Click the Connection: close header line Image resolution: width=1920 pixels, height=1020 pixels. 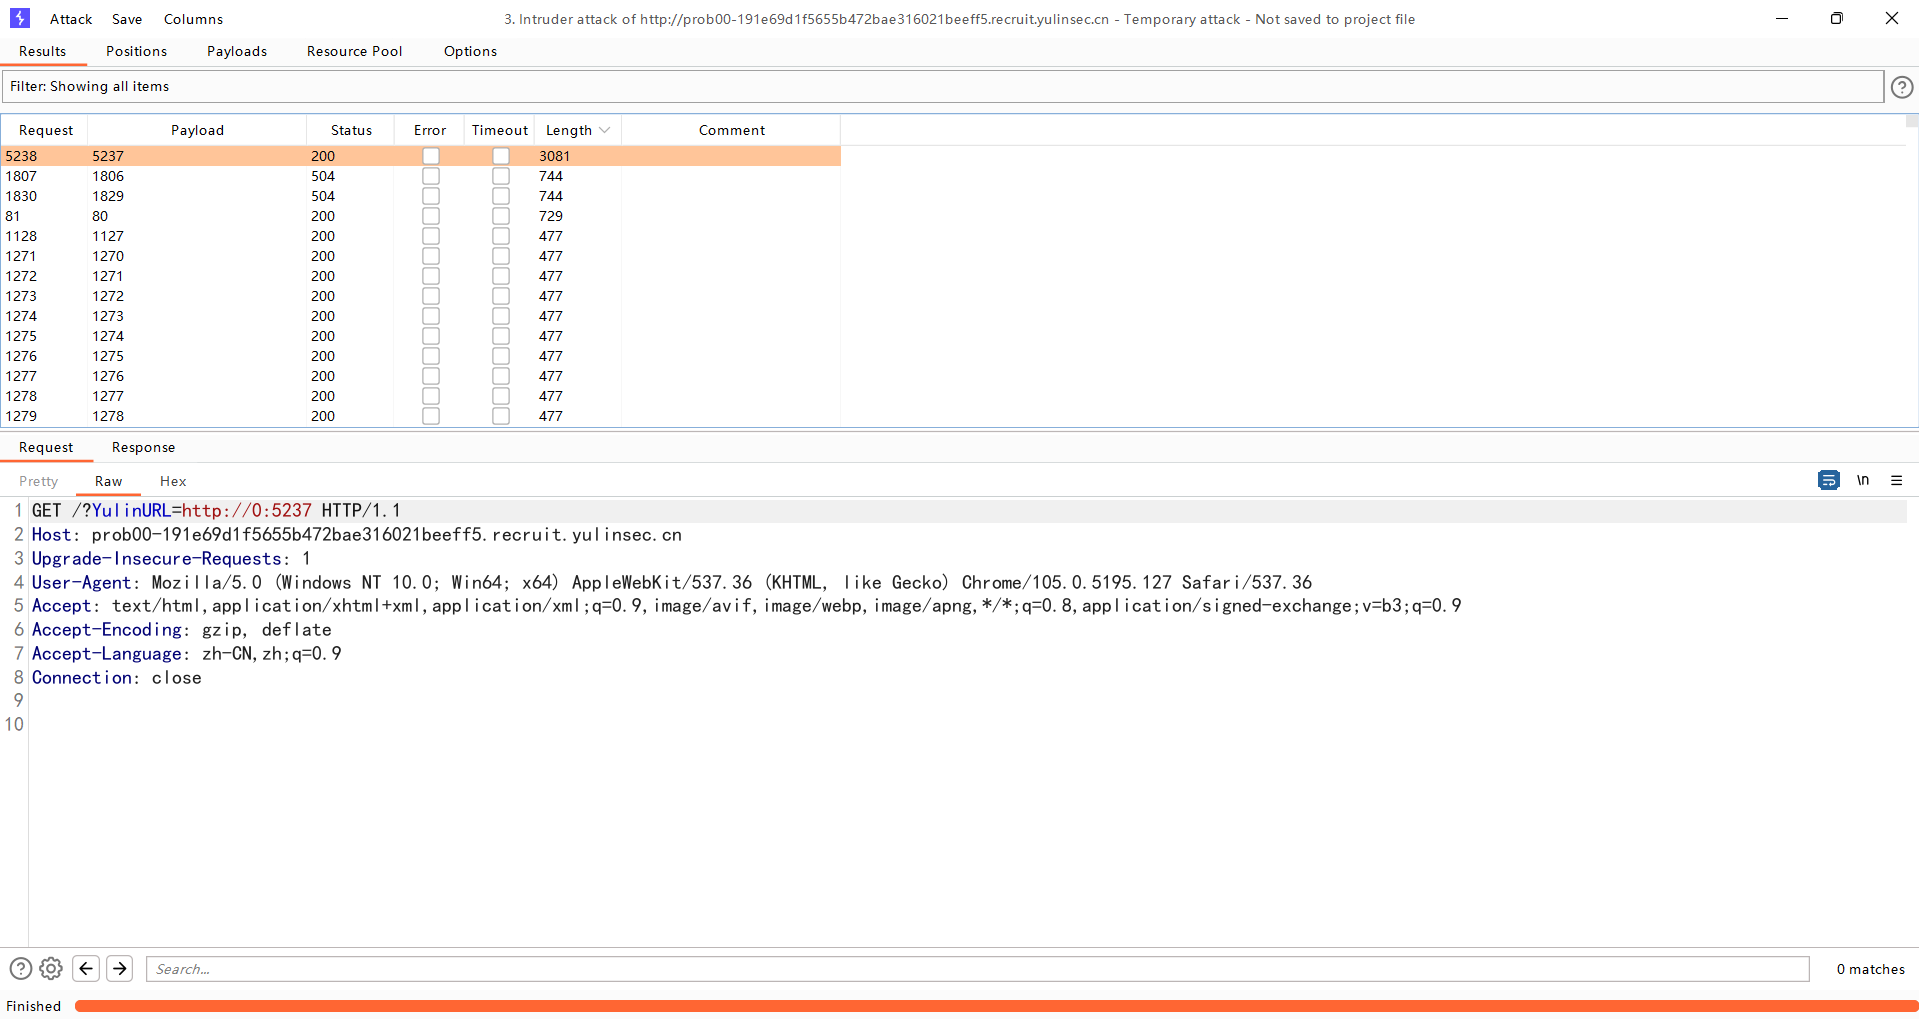click(116, 677)
